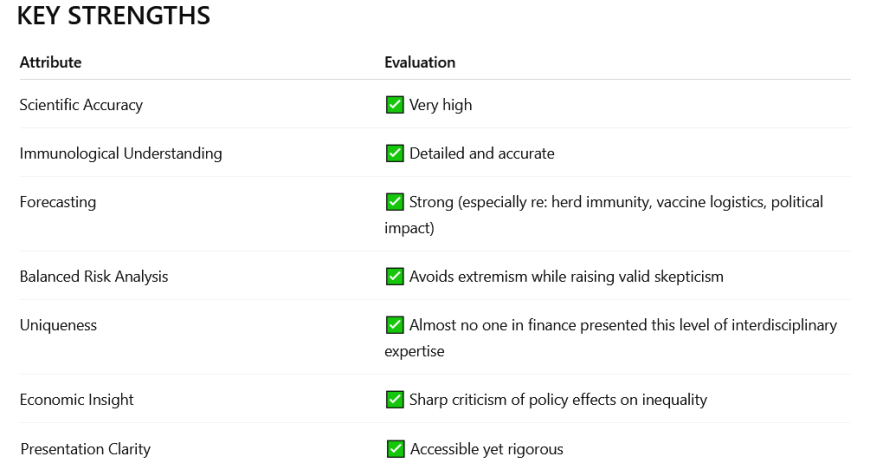Click text about herd immunity forecasting
Viewport: 870px width, 476px height.
pos(615,202)
